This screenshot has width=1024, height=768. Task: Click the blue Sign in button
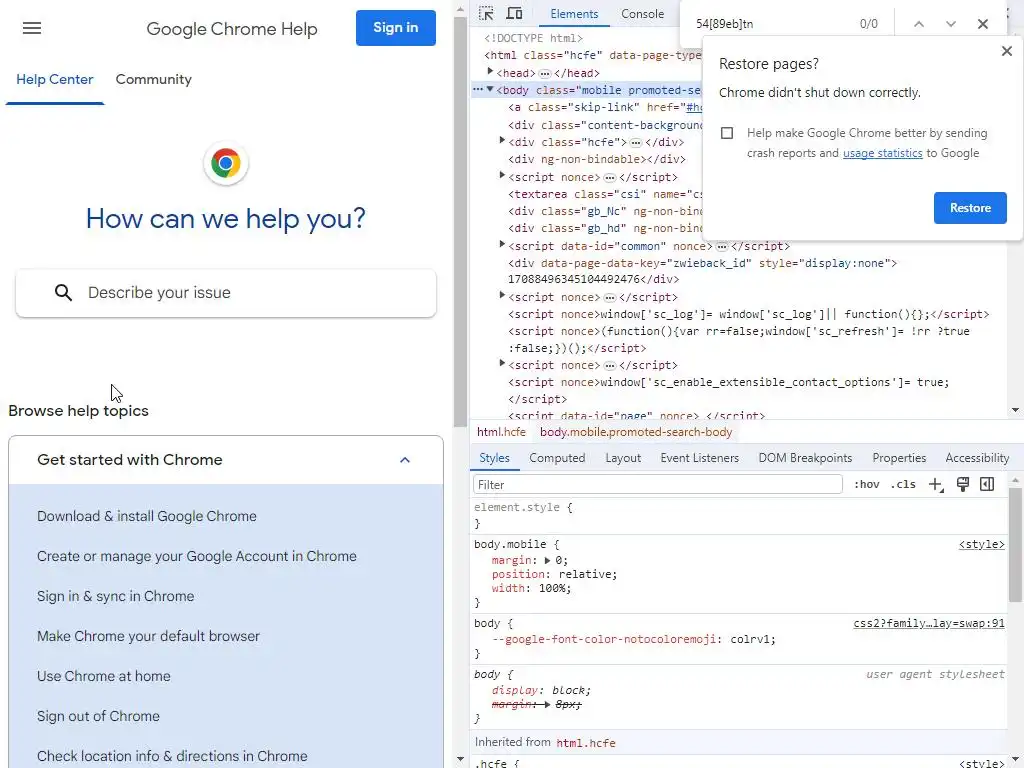(x=396, y=27)
